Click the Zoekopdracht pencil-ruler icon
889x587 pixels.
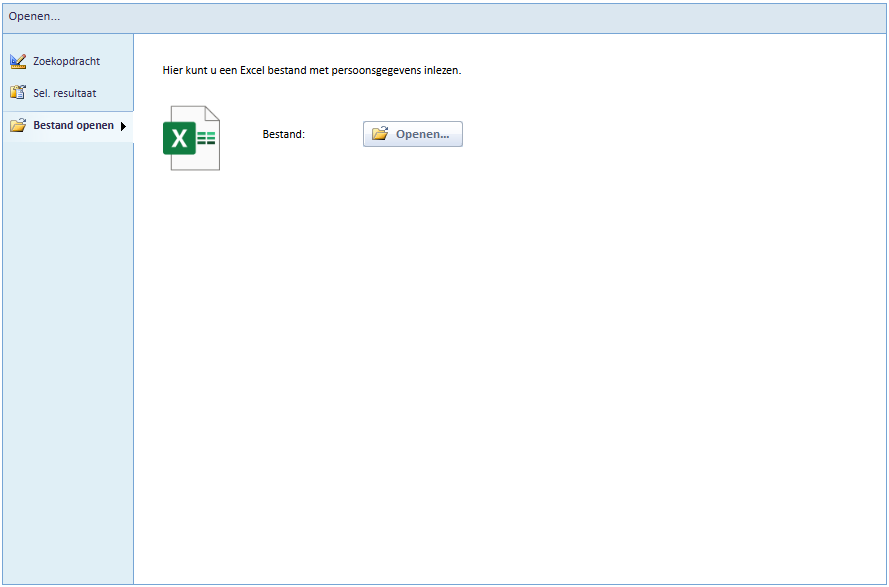[18, 61]
